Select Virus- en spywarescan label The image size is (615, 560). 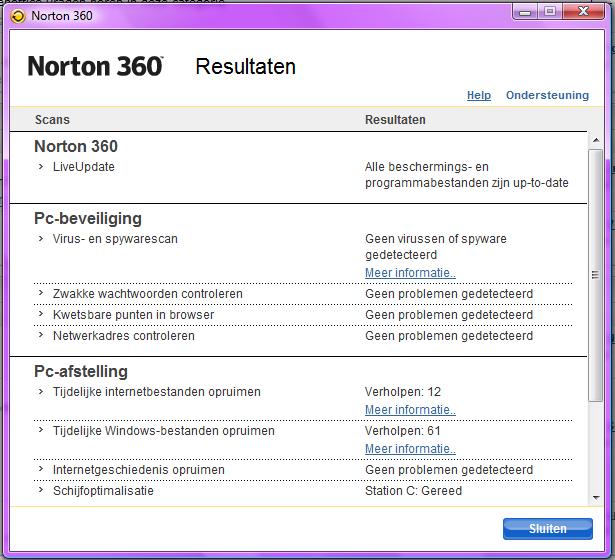coord(115,239)
